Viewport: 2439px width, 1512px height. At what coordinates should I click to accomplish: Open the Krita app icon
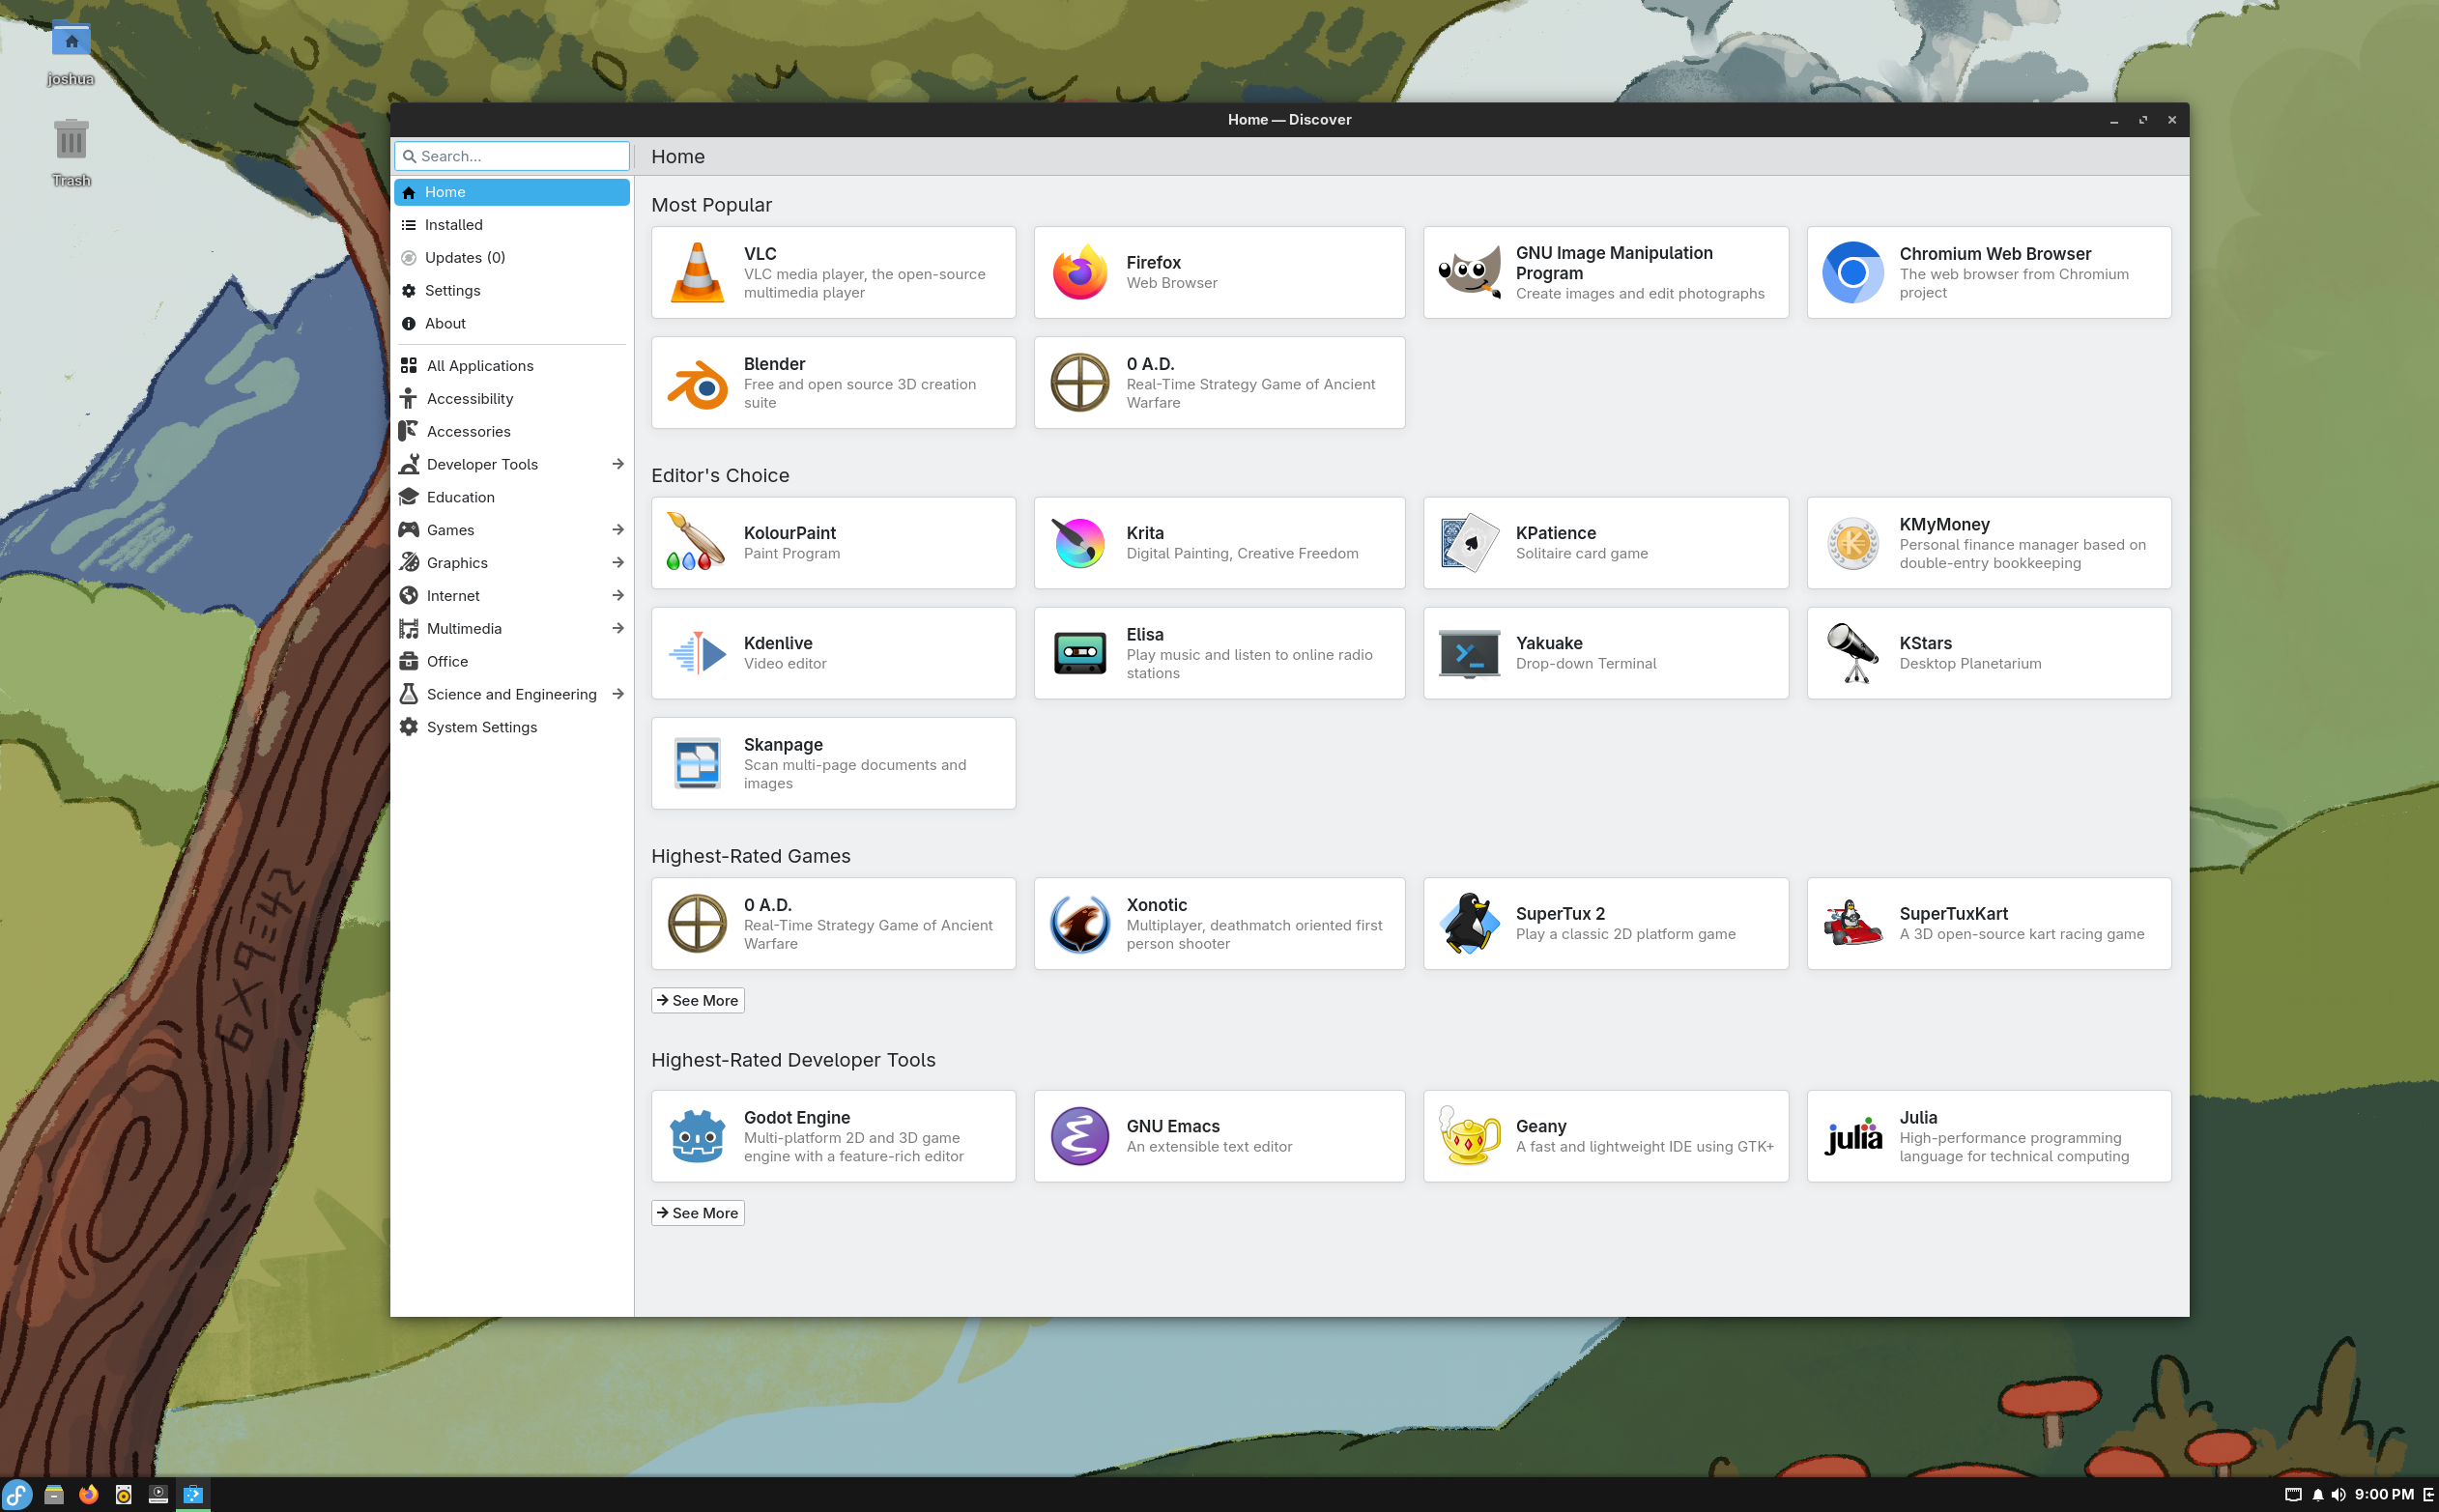click(1079, 543)
